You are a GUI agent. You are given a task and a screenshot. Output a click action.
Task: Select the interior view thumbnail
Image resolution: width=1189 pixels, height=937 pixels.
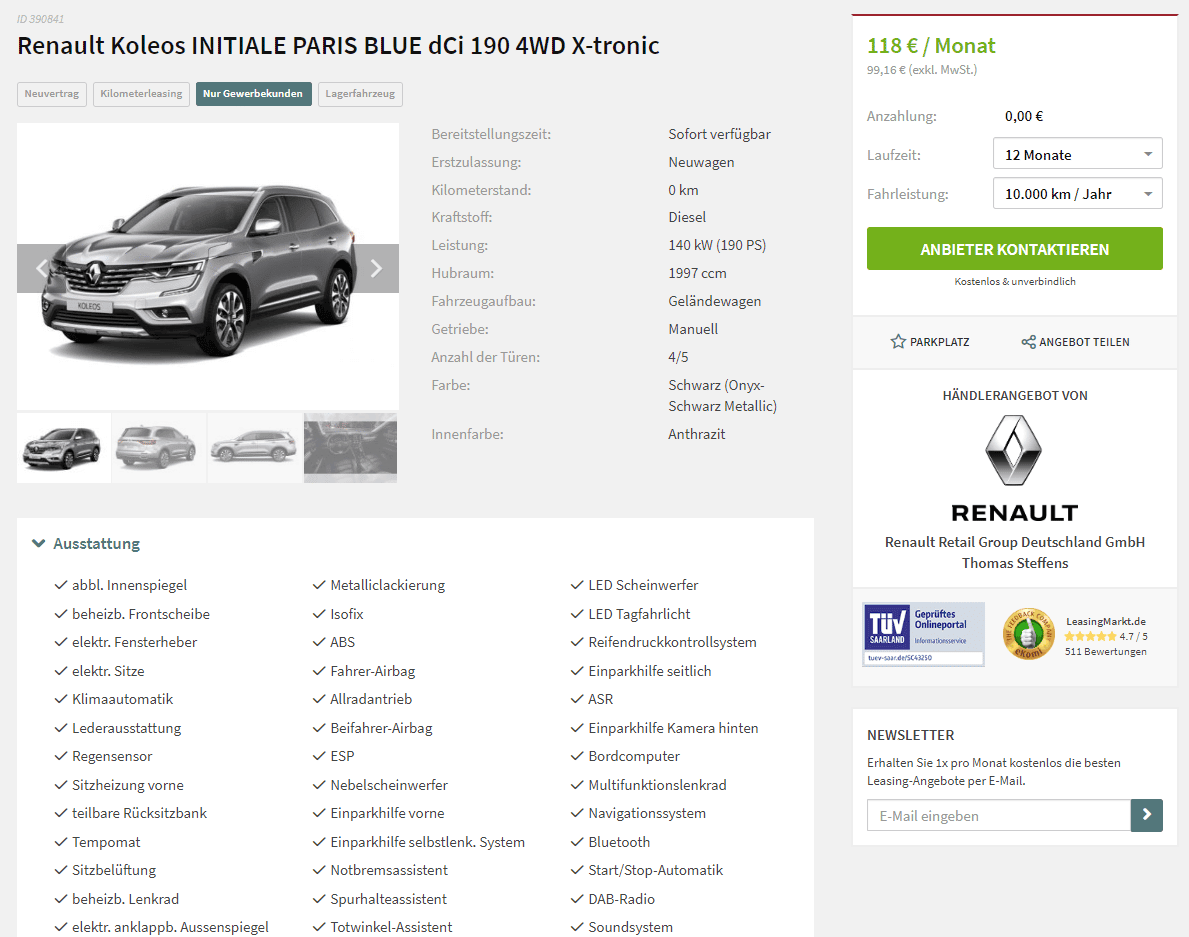click(x=350, y=447)
